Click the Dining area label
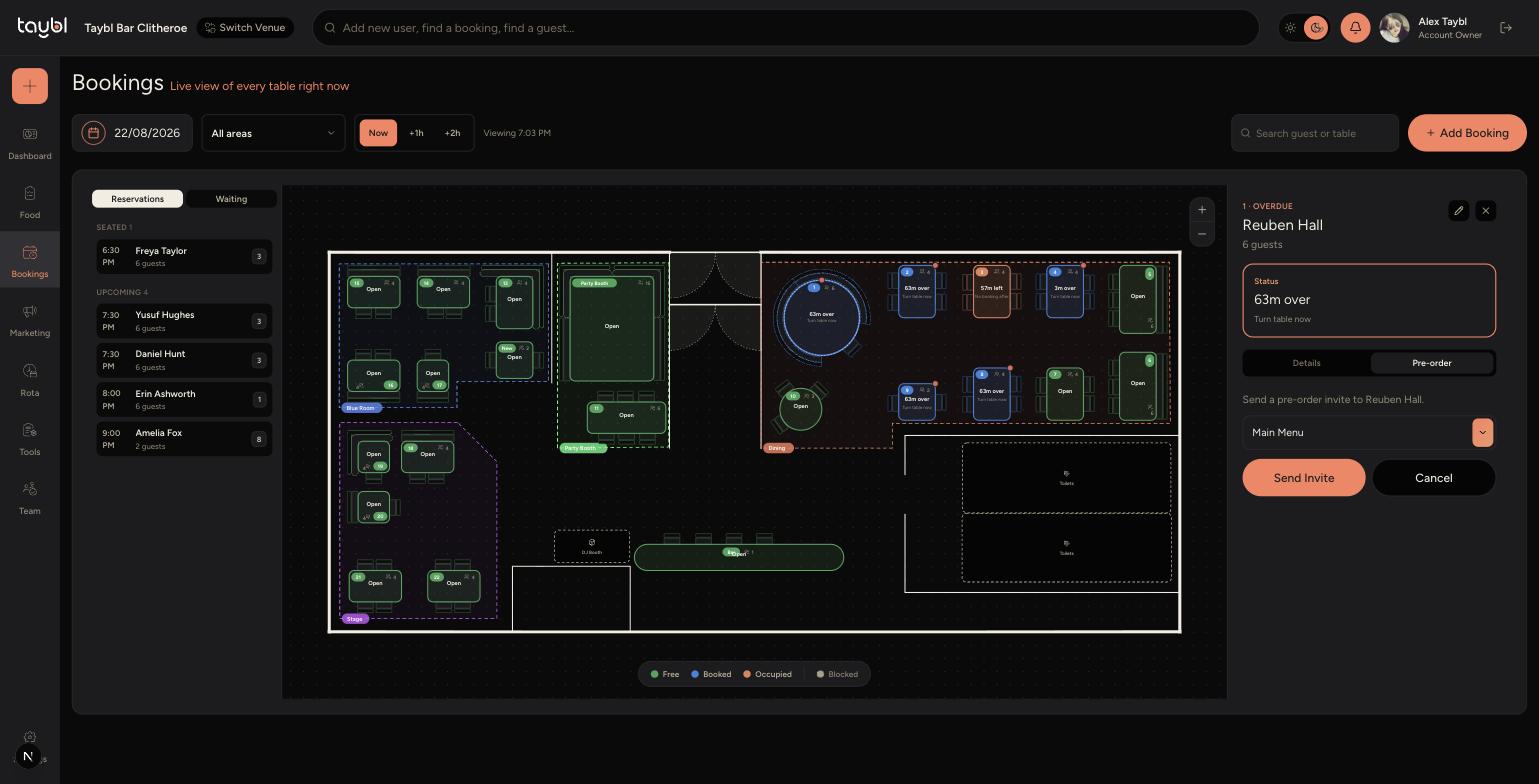 [778, 448]
